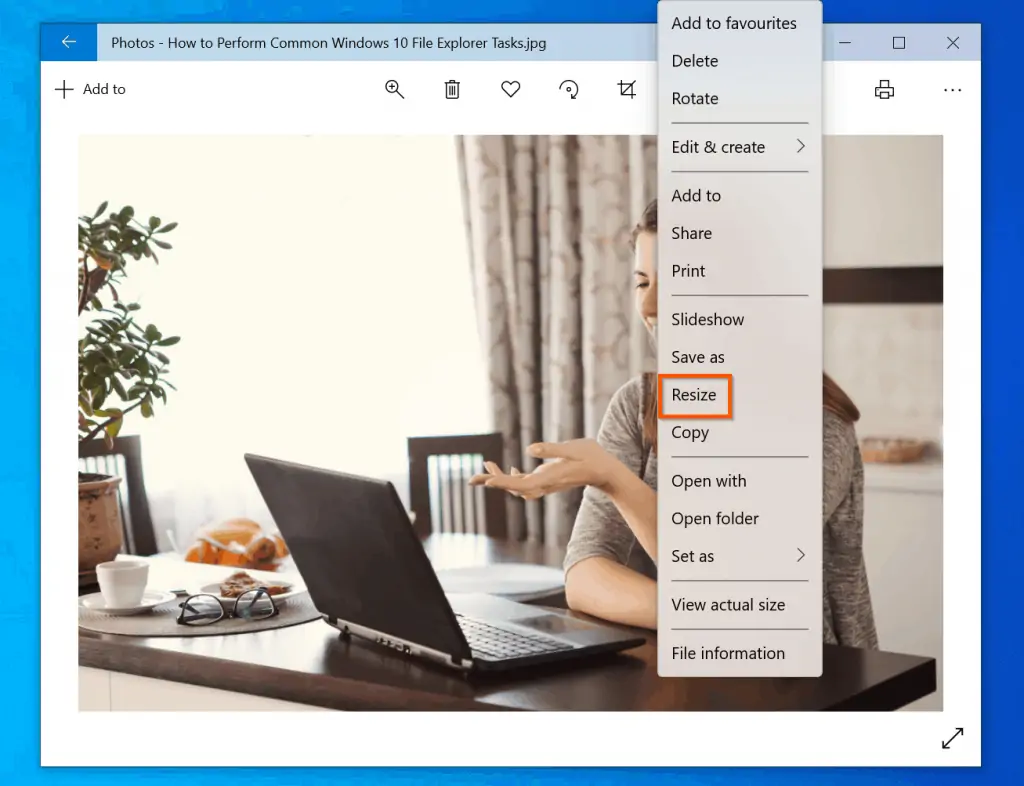Start Slideshow from the menu
This screenshot has height=786, width=1024.
coord(739,319)
